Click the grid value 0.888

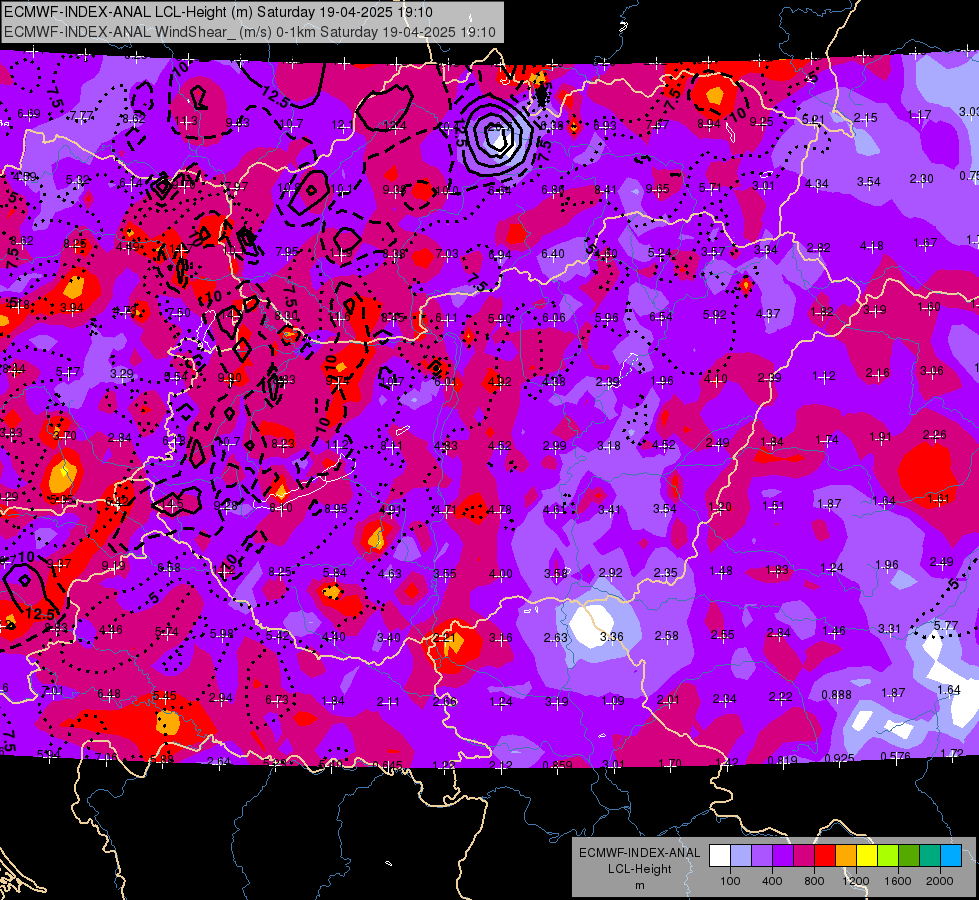[836, 695]
